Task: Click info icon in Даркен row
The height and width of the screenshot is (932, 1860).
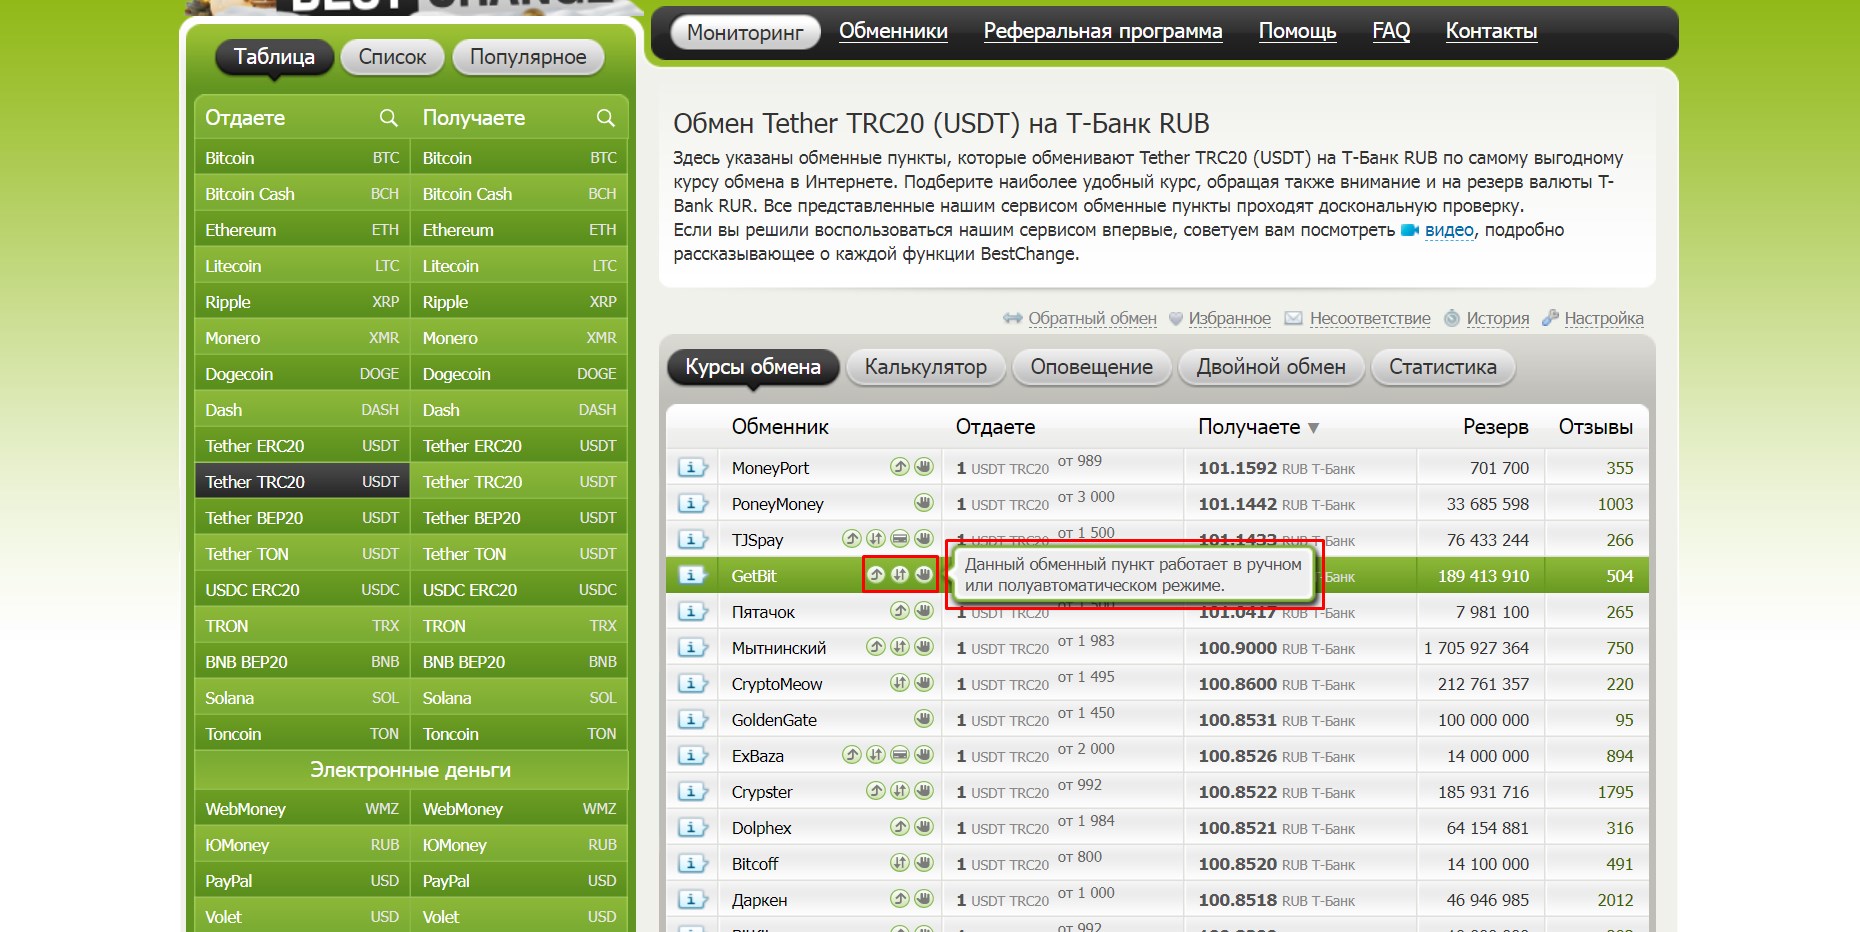Action: click(692, 900)
